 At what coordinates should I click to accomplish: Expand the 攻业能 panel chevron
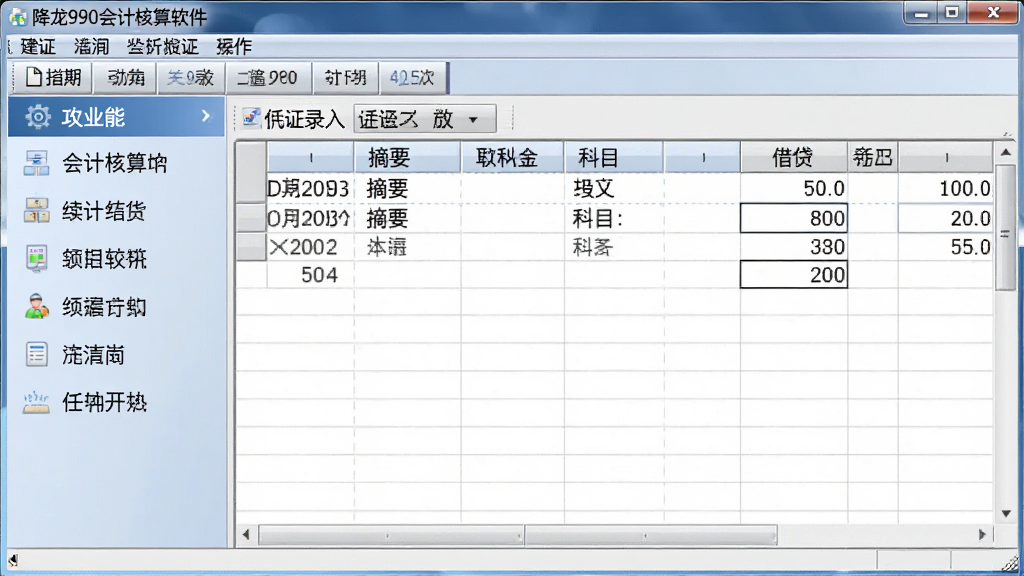(x=206, y=116)
